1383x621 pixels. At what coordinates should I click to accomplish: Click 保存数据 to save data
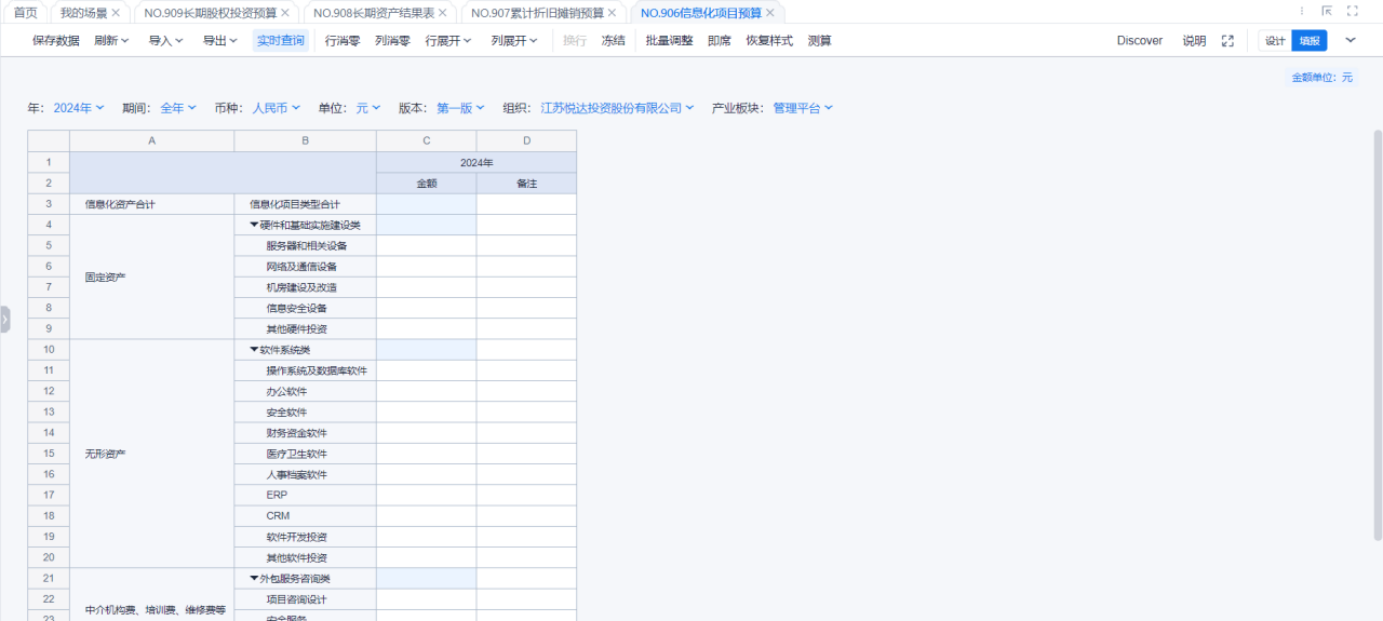click(55, 41)
